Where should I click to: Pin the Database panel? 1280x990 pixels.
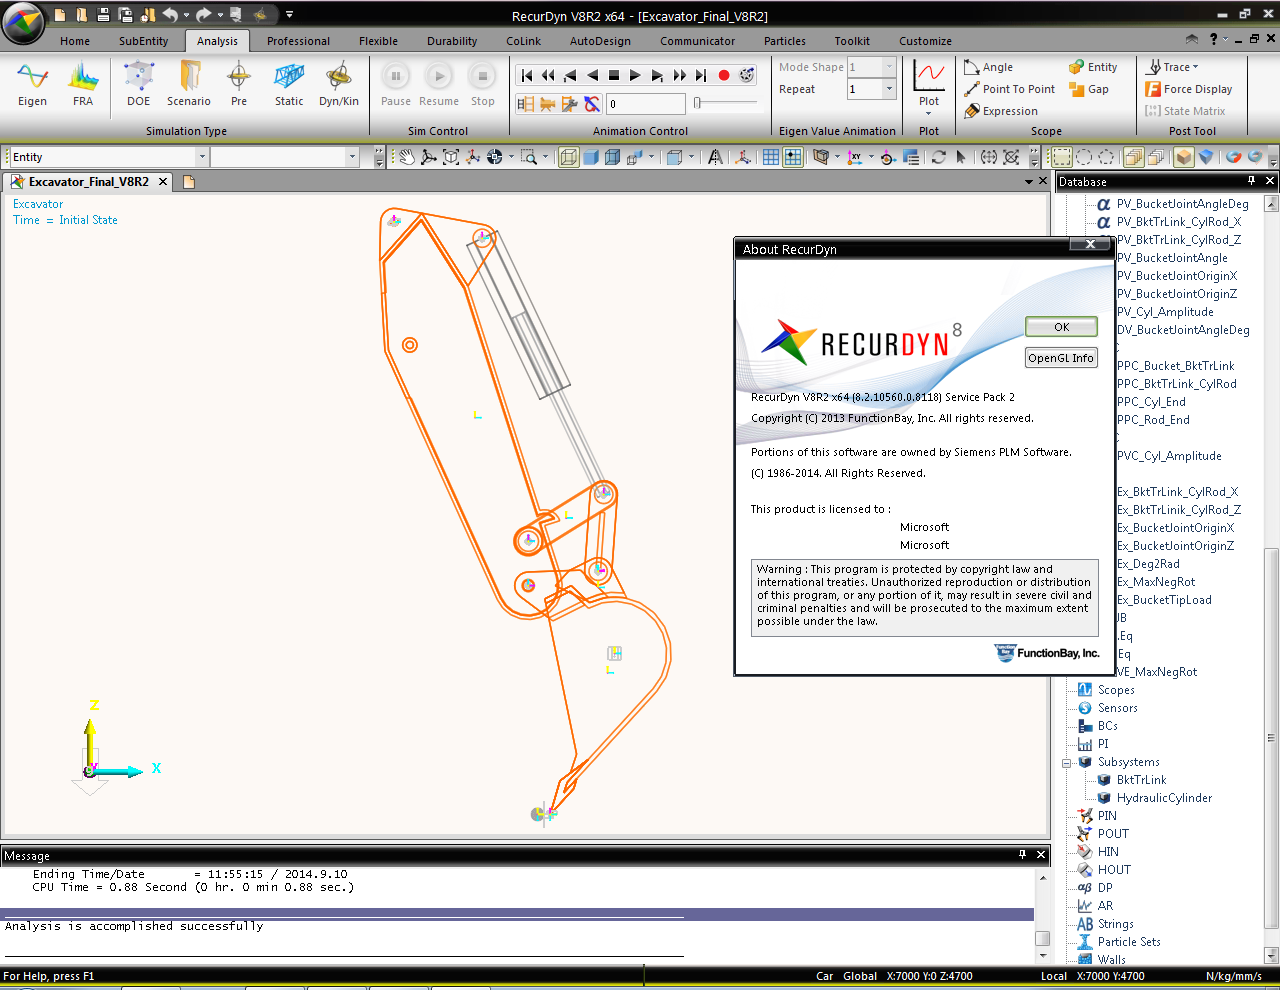1251,181
